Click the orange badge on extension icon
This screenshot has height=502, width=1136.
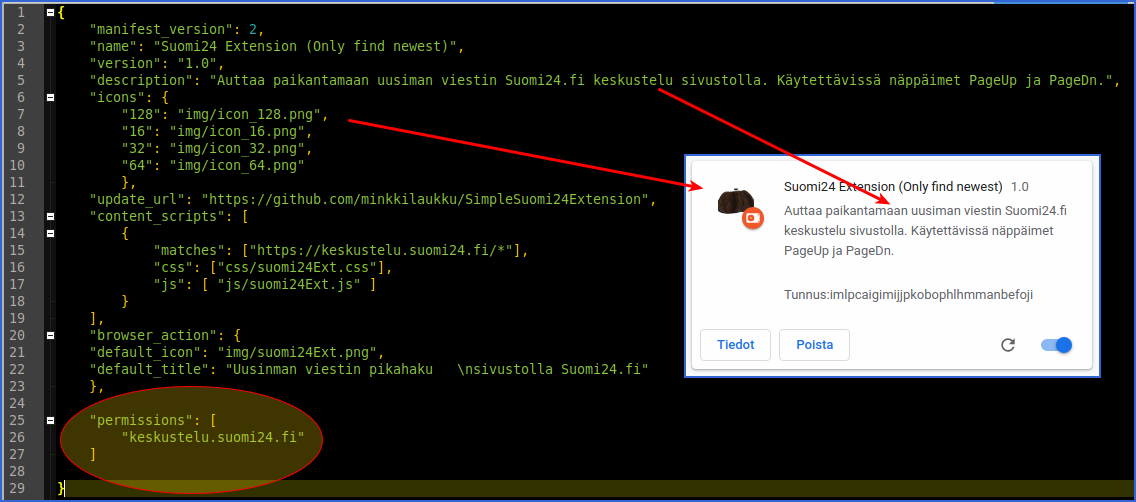click(753, 217)
